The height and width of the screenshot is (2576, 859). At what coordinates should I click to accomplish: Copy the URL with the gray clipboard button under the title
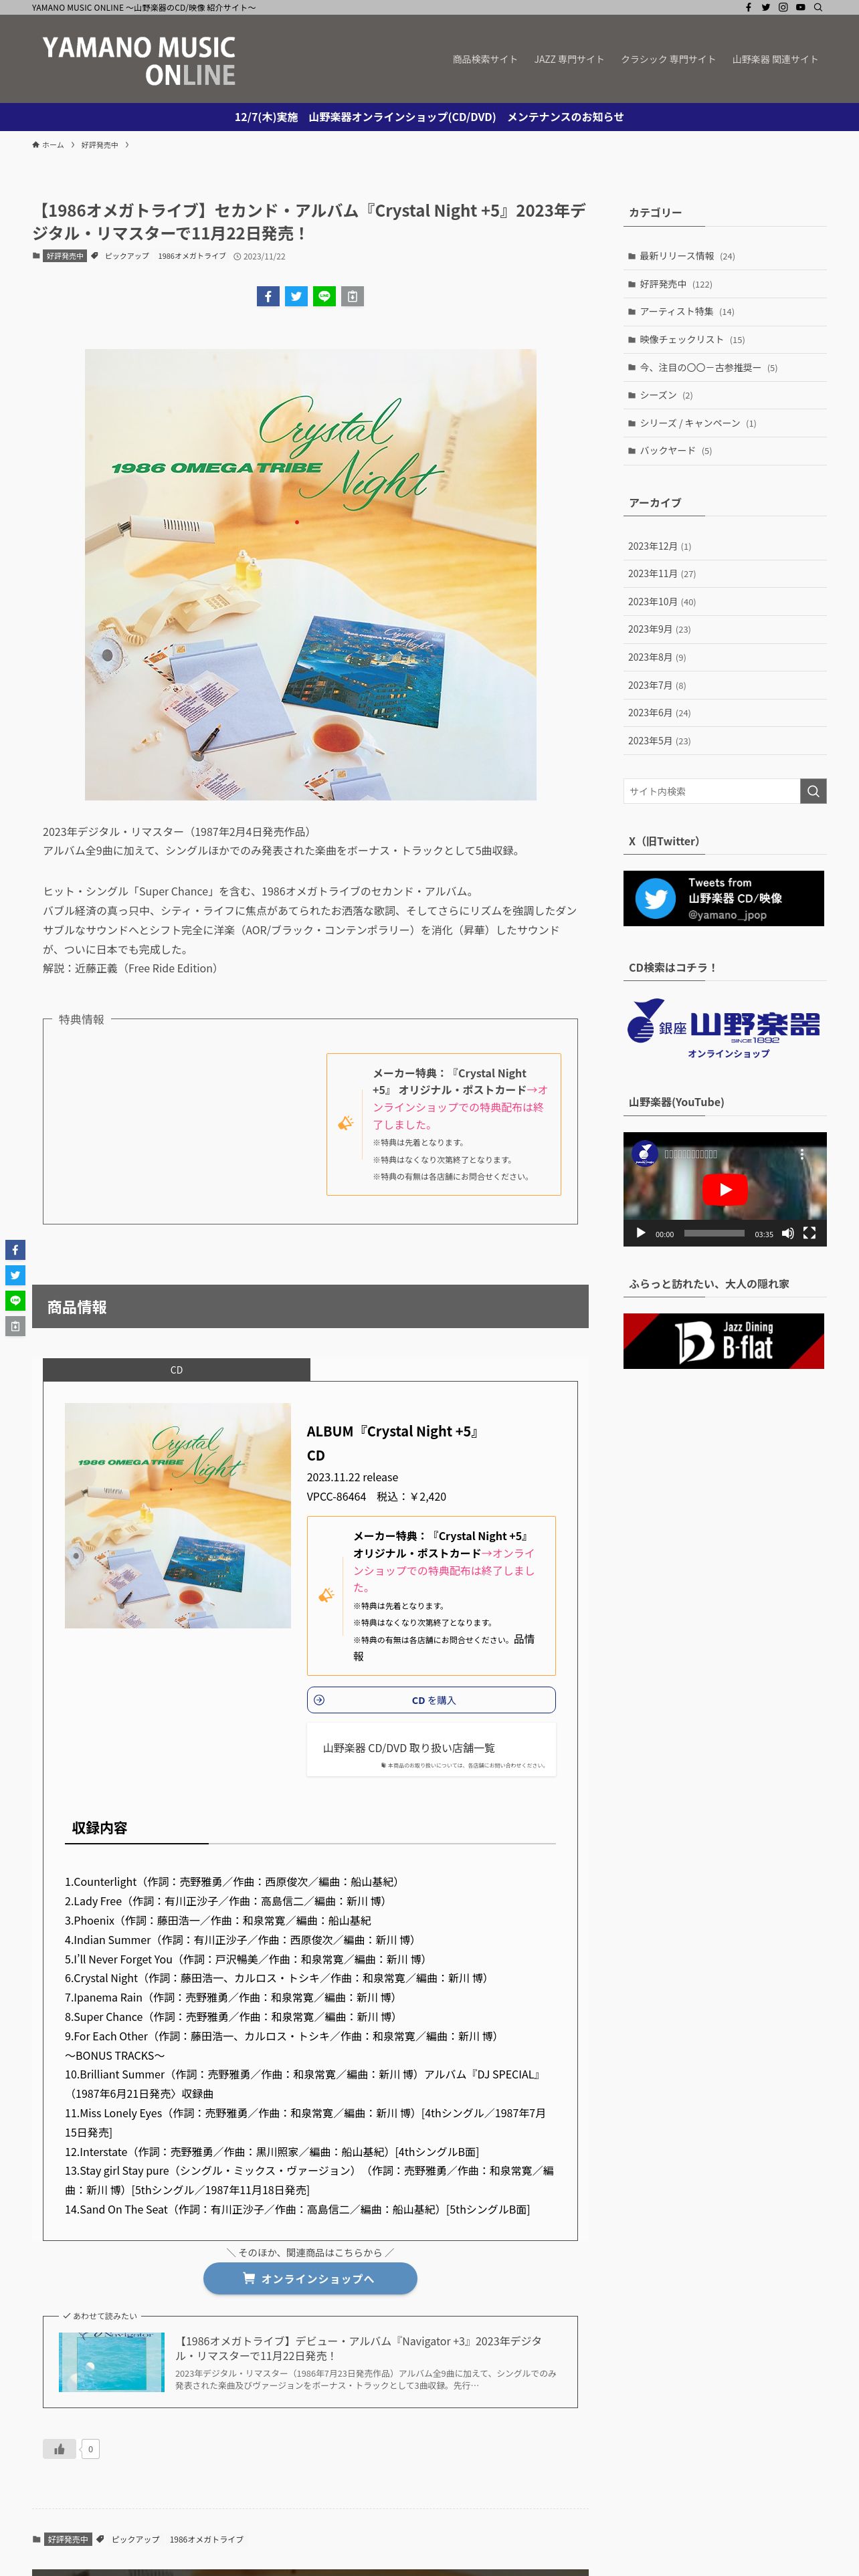pyautogui.click(x=352, y=296)
